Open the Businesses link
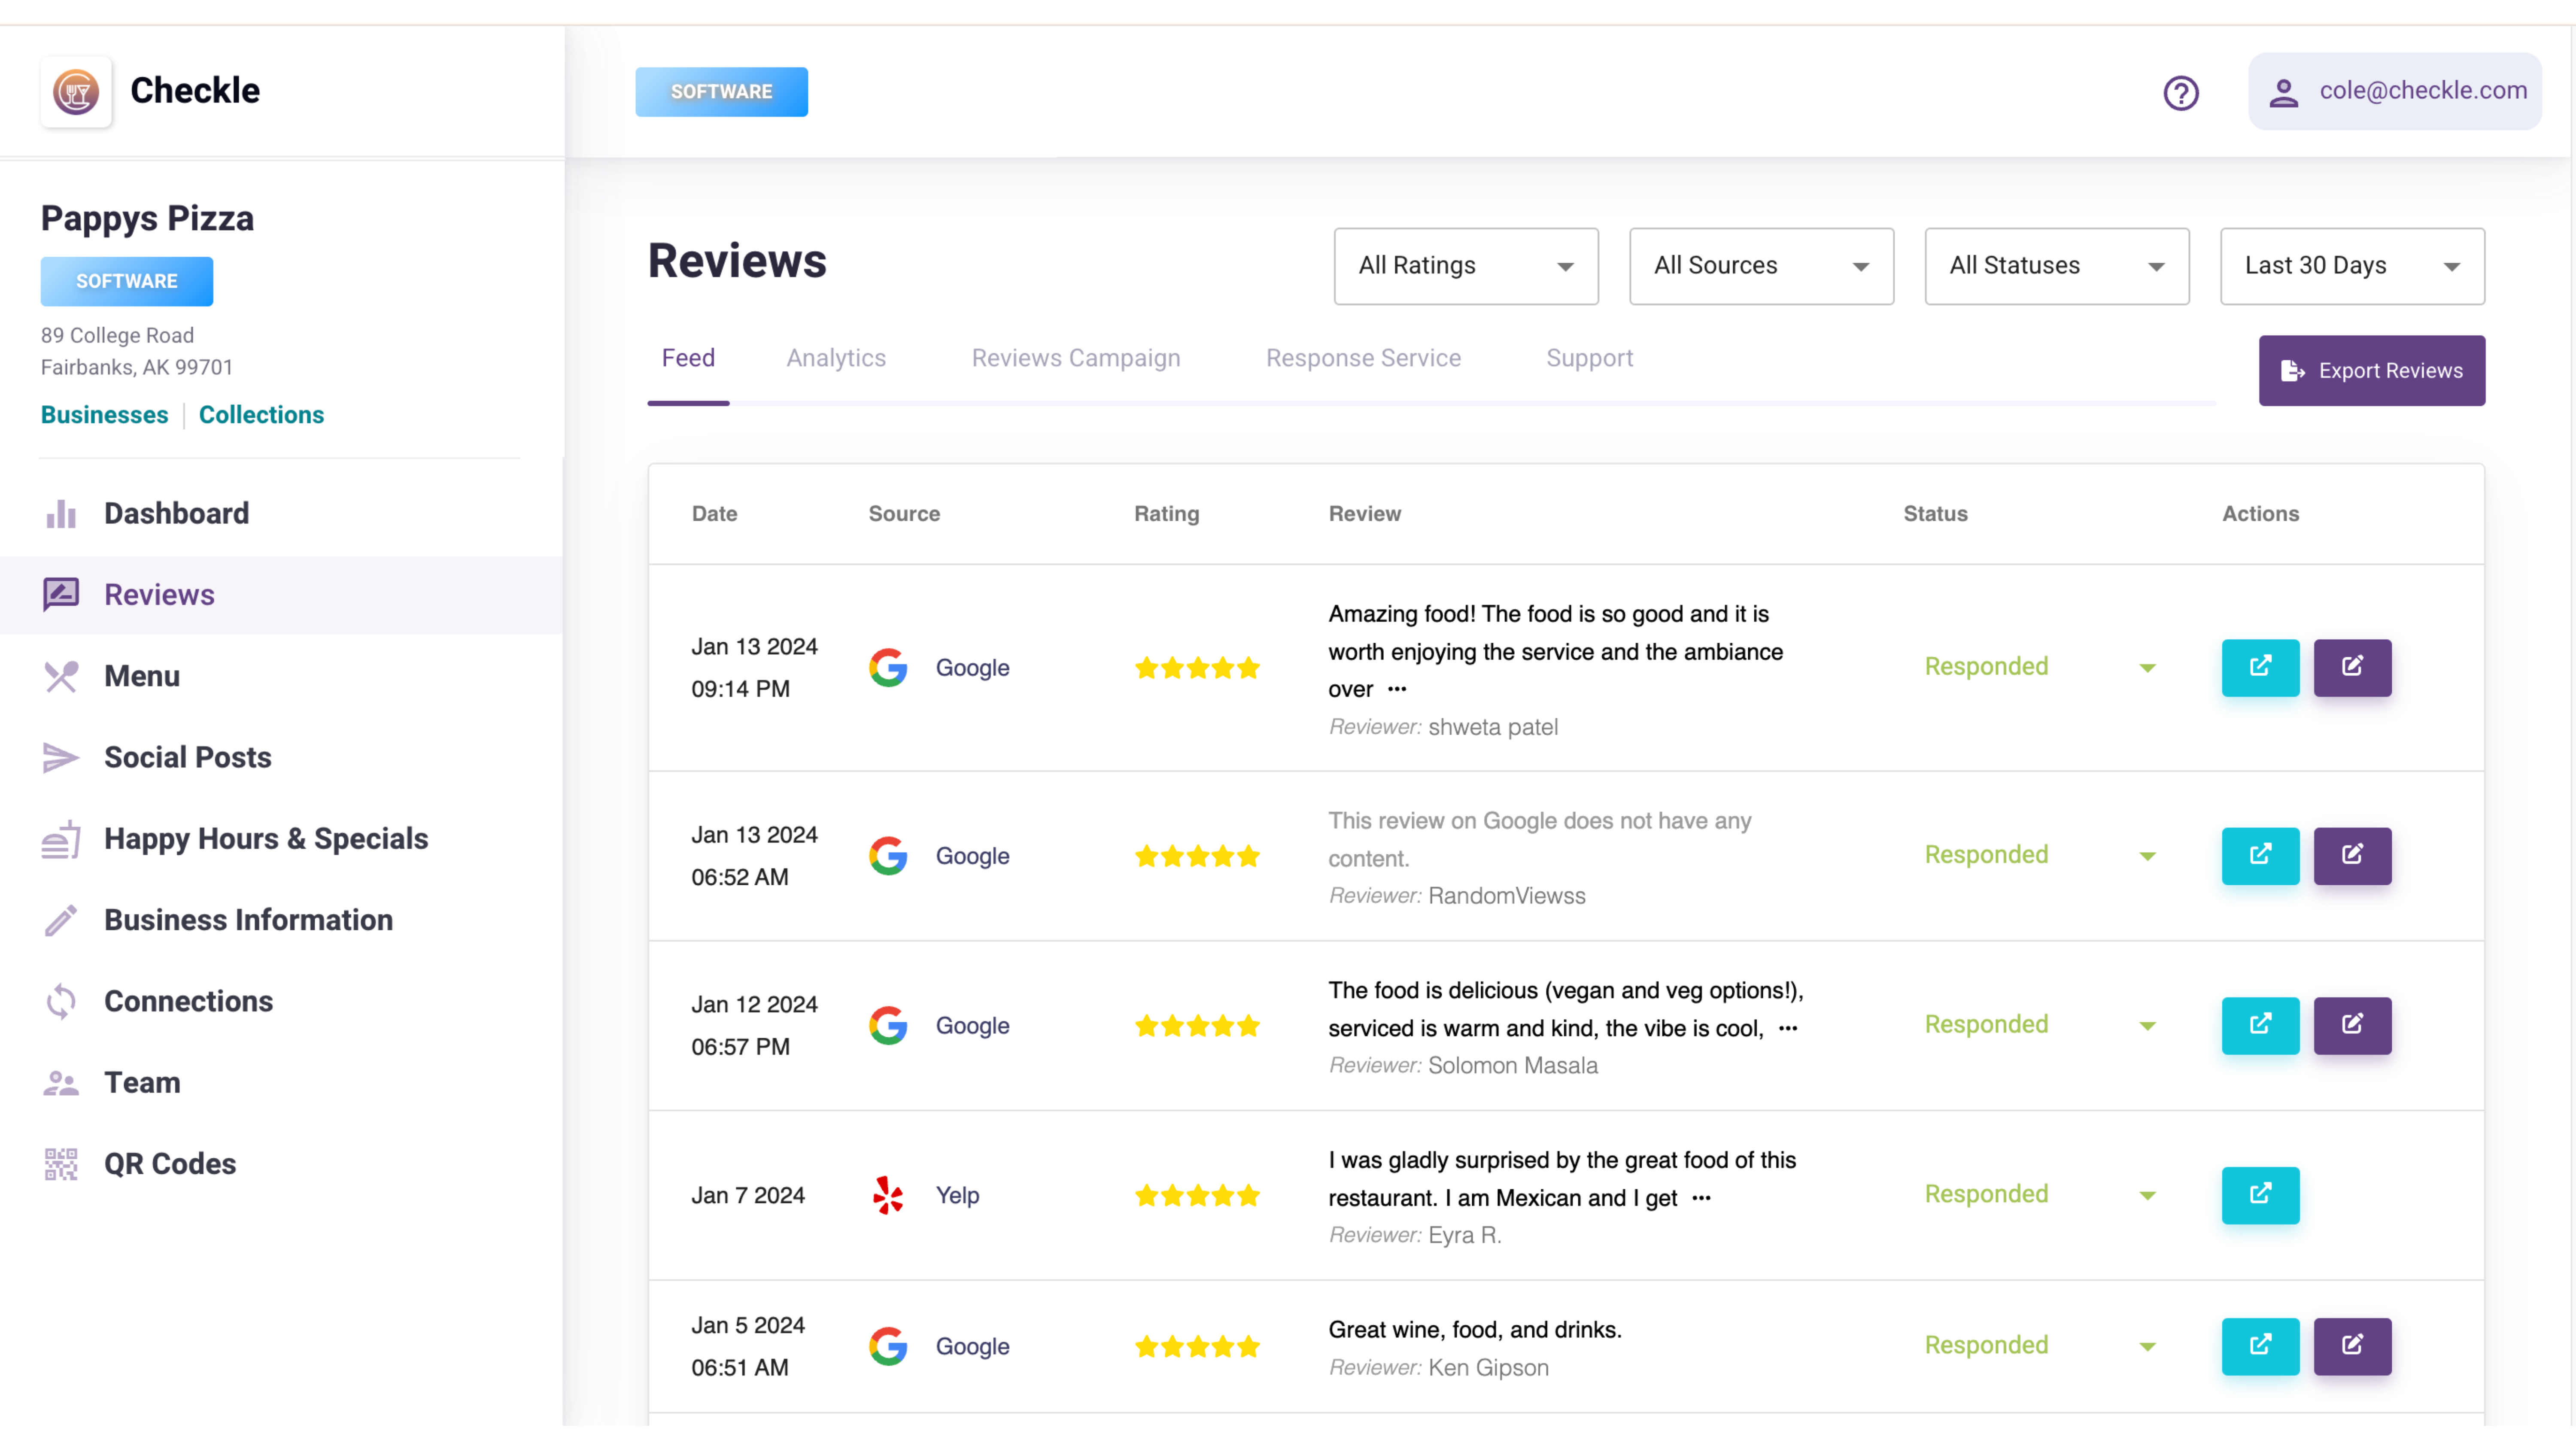This screenshot has width=2576, height=1449. [x=104, y=415]
